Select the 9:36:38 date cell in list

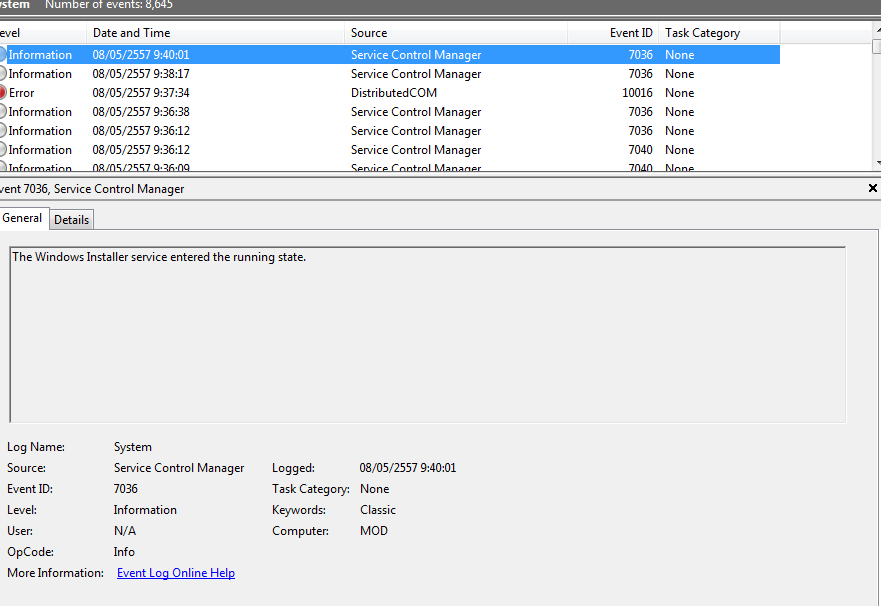[x=141, y=112]
